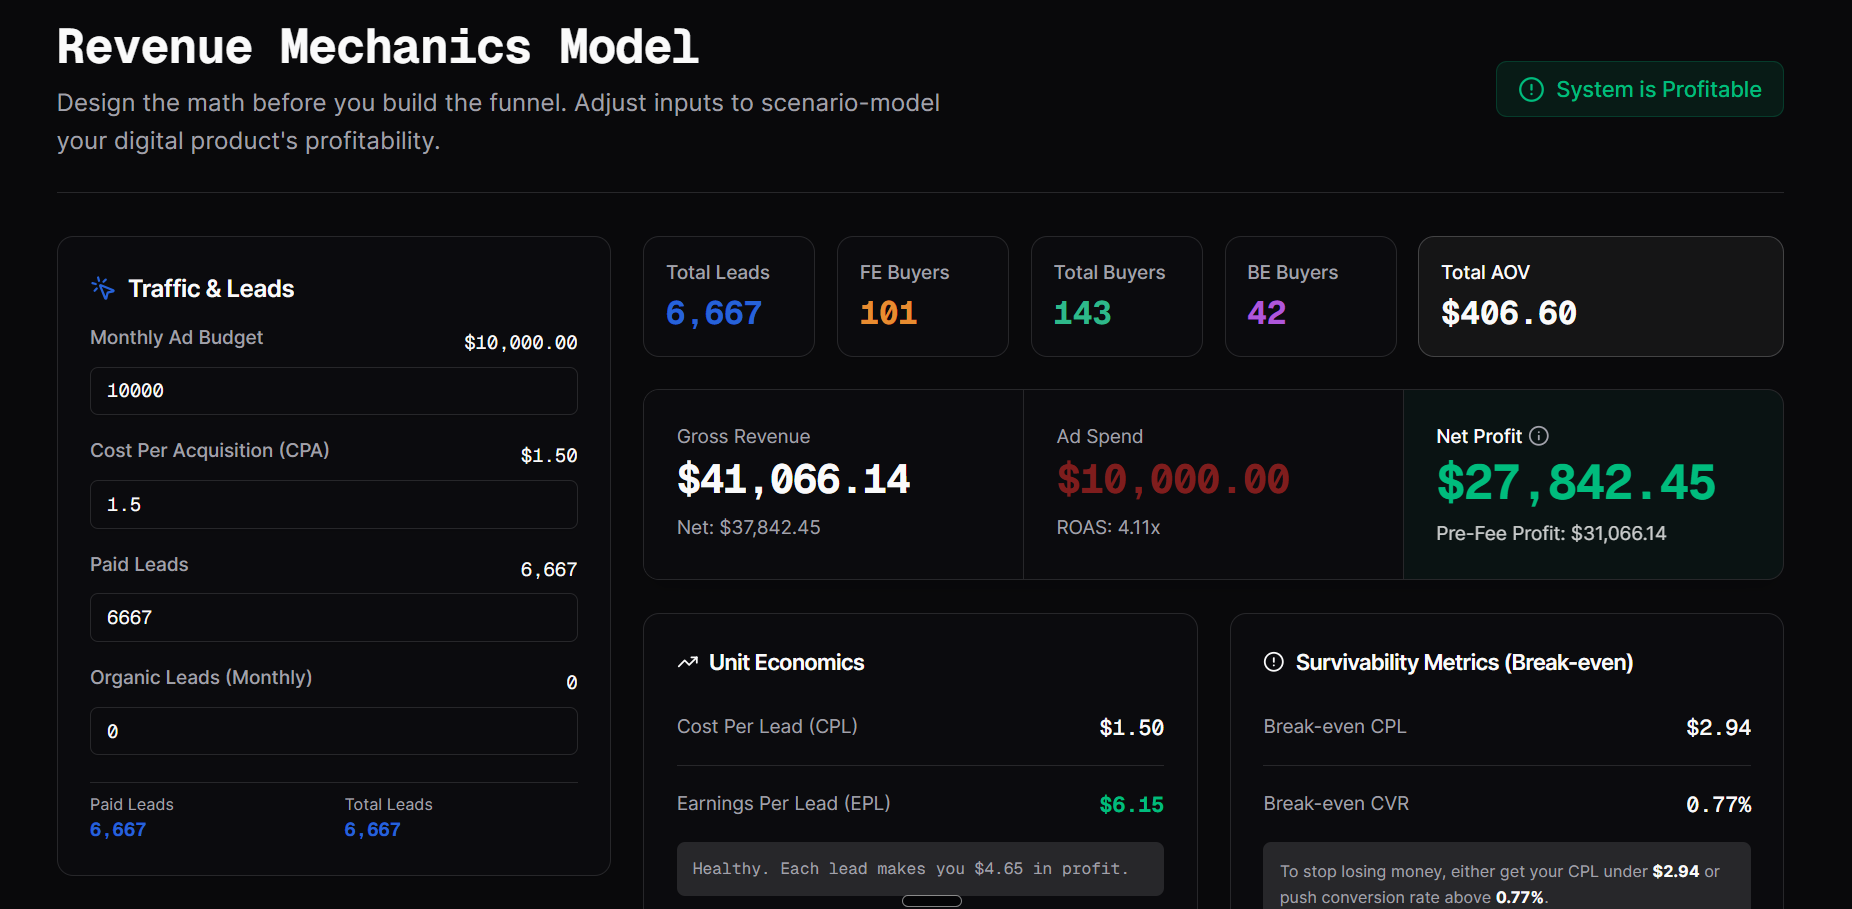Click the 'Net: $37,842.45' text

click(749, 527)
